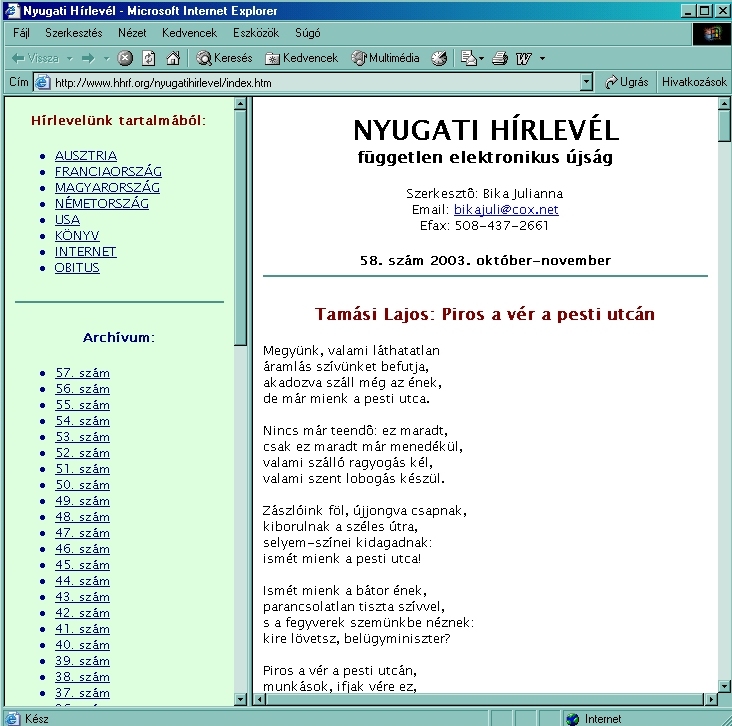This screenshot has width=732, height=726.
Task: Open the Fájl menu
Action: tap(21, 33)
